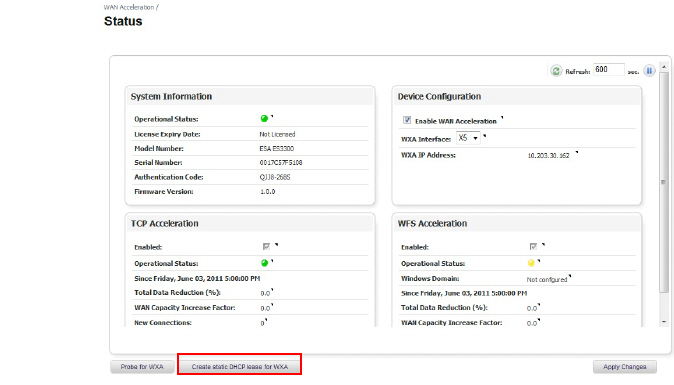Click System Information green operational status indicator
The width and height of the screenshot is (674, 385).
coord(264,119)
